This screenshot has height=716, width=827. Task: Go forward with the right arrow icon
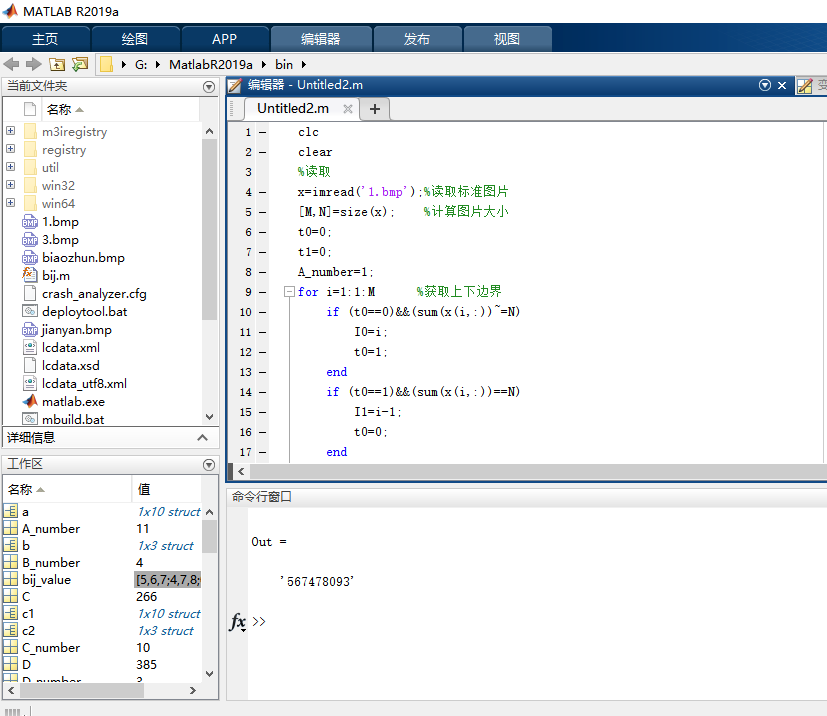(34, 64)
